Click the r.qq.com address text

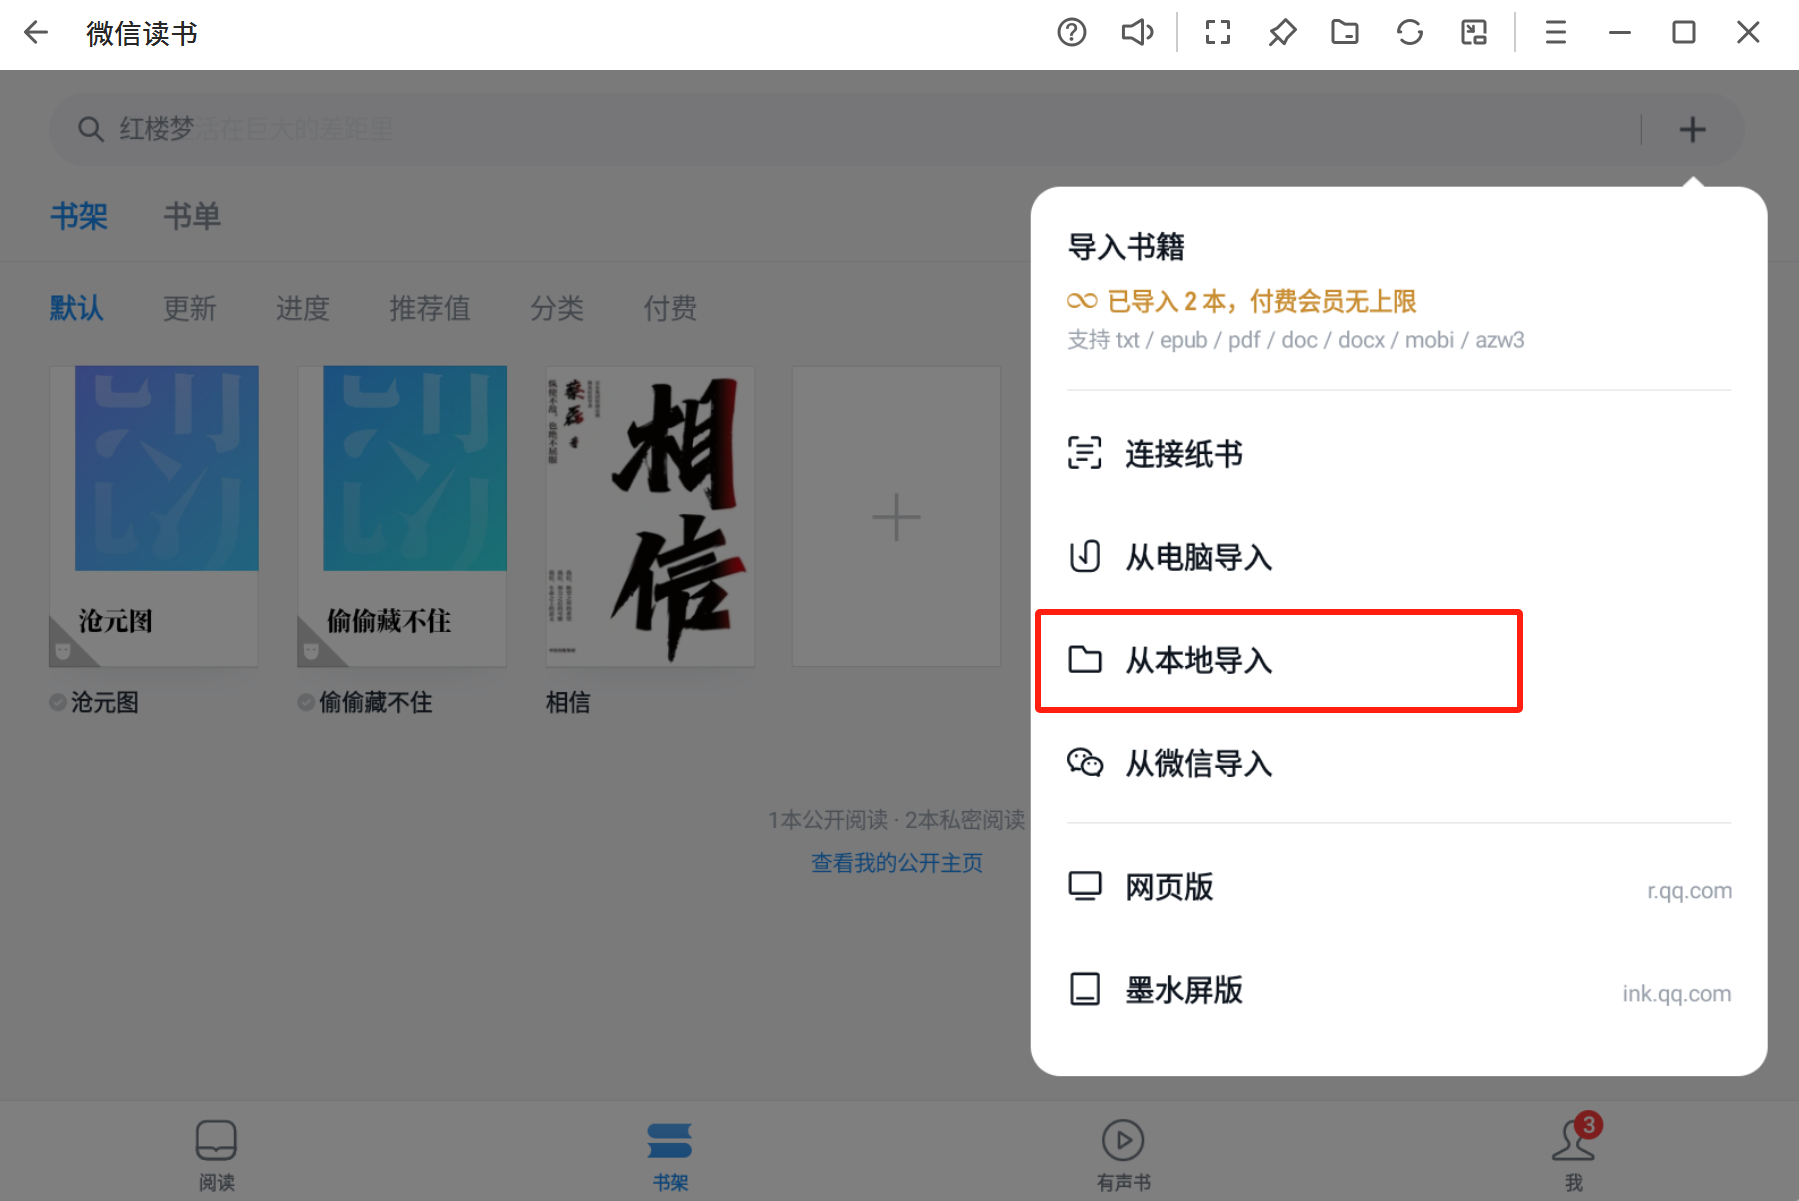1689,891
